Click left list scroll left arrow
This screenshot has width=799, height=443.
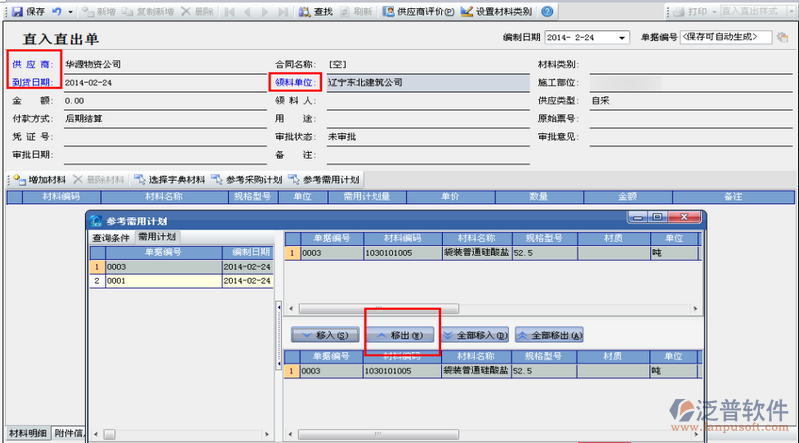click(96, 434)
